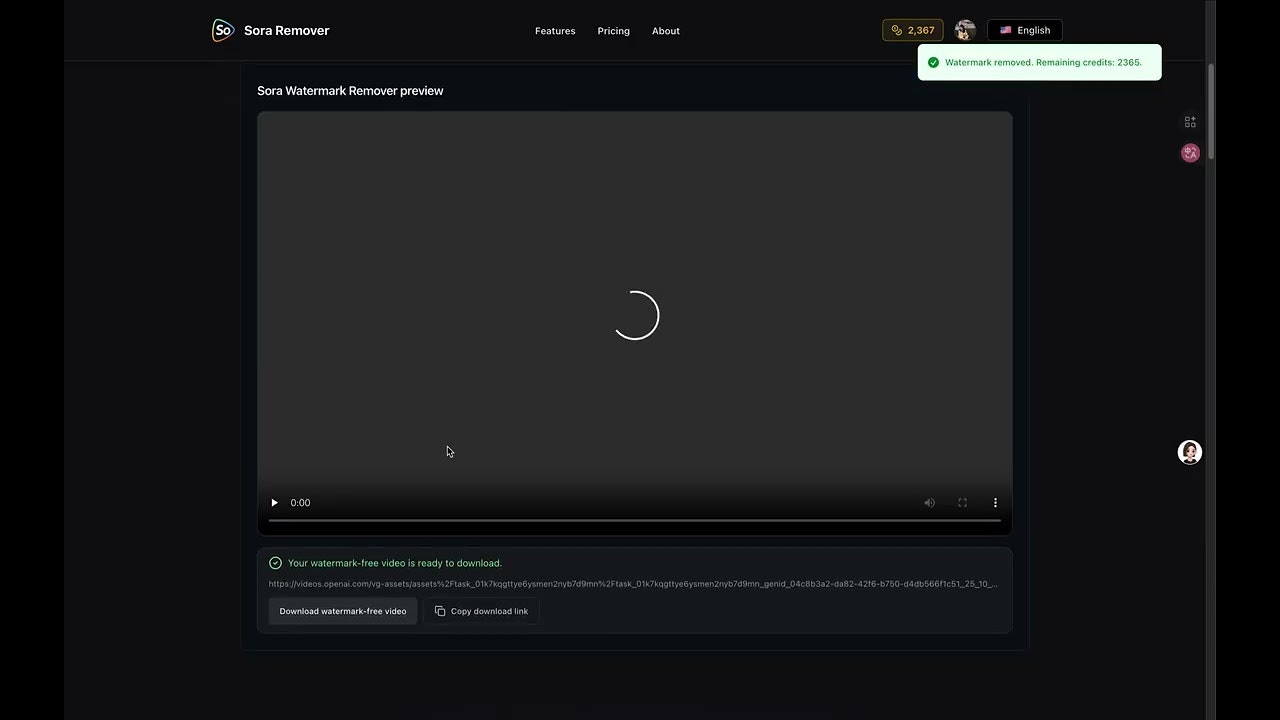Viewport: 1280px width, 720px height.
Task: Click the 'Watermark removed' notification toast
Action: click(x=1040, y=62)
